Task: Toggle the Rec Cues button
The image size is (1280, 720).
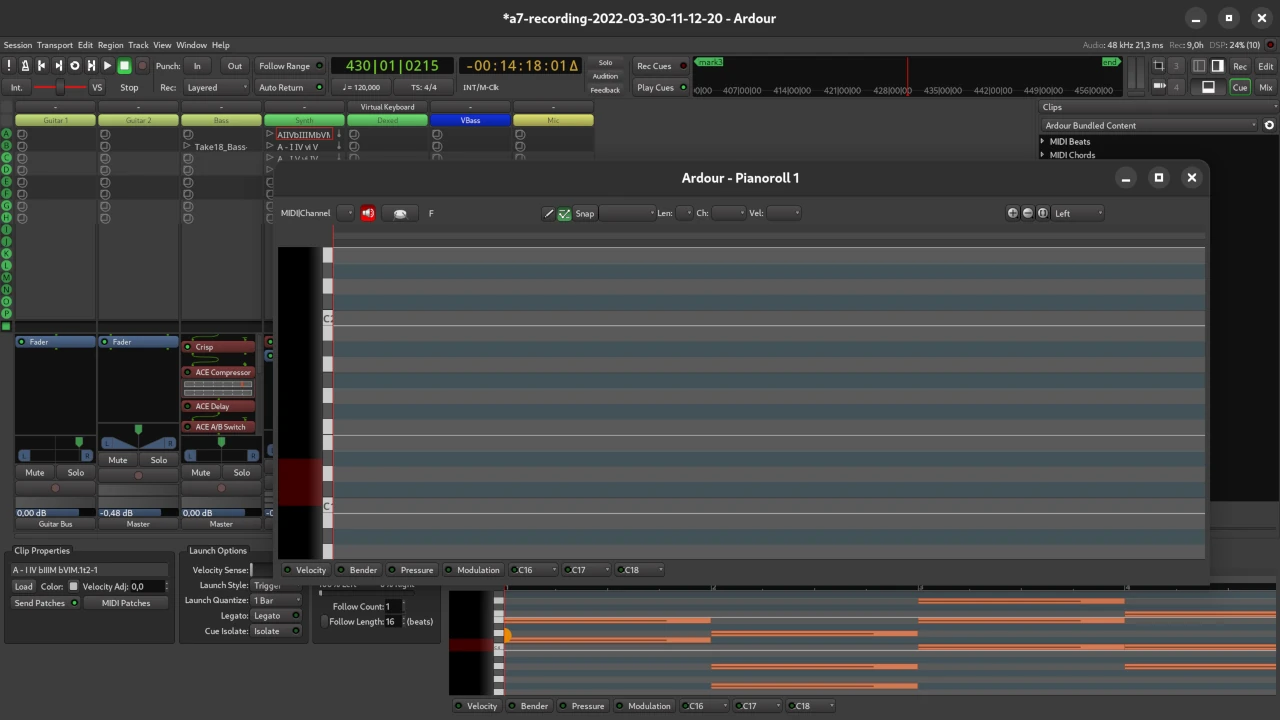Action: click(661, 66)
